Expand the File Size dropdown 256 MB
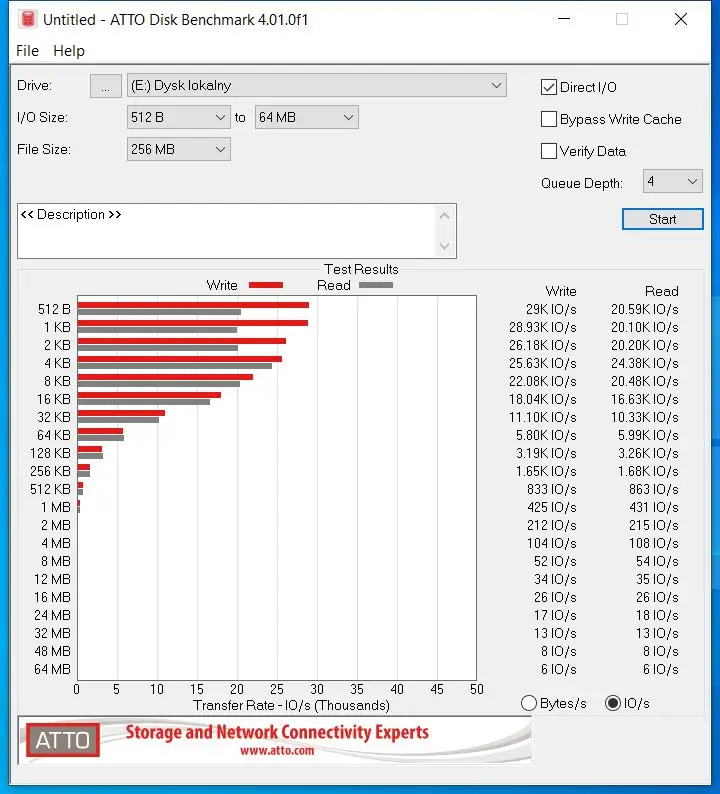 click(x=178, y=149)
